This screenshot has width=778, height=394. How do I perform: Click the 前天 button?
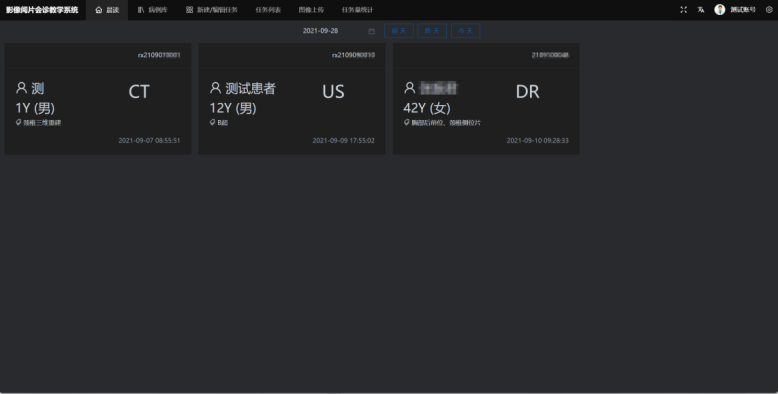pos(399,31)
